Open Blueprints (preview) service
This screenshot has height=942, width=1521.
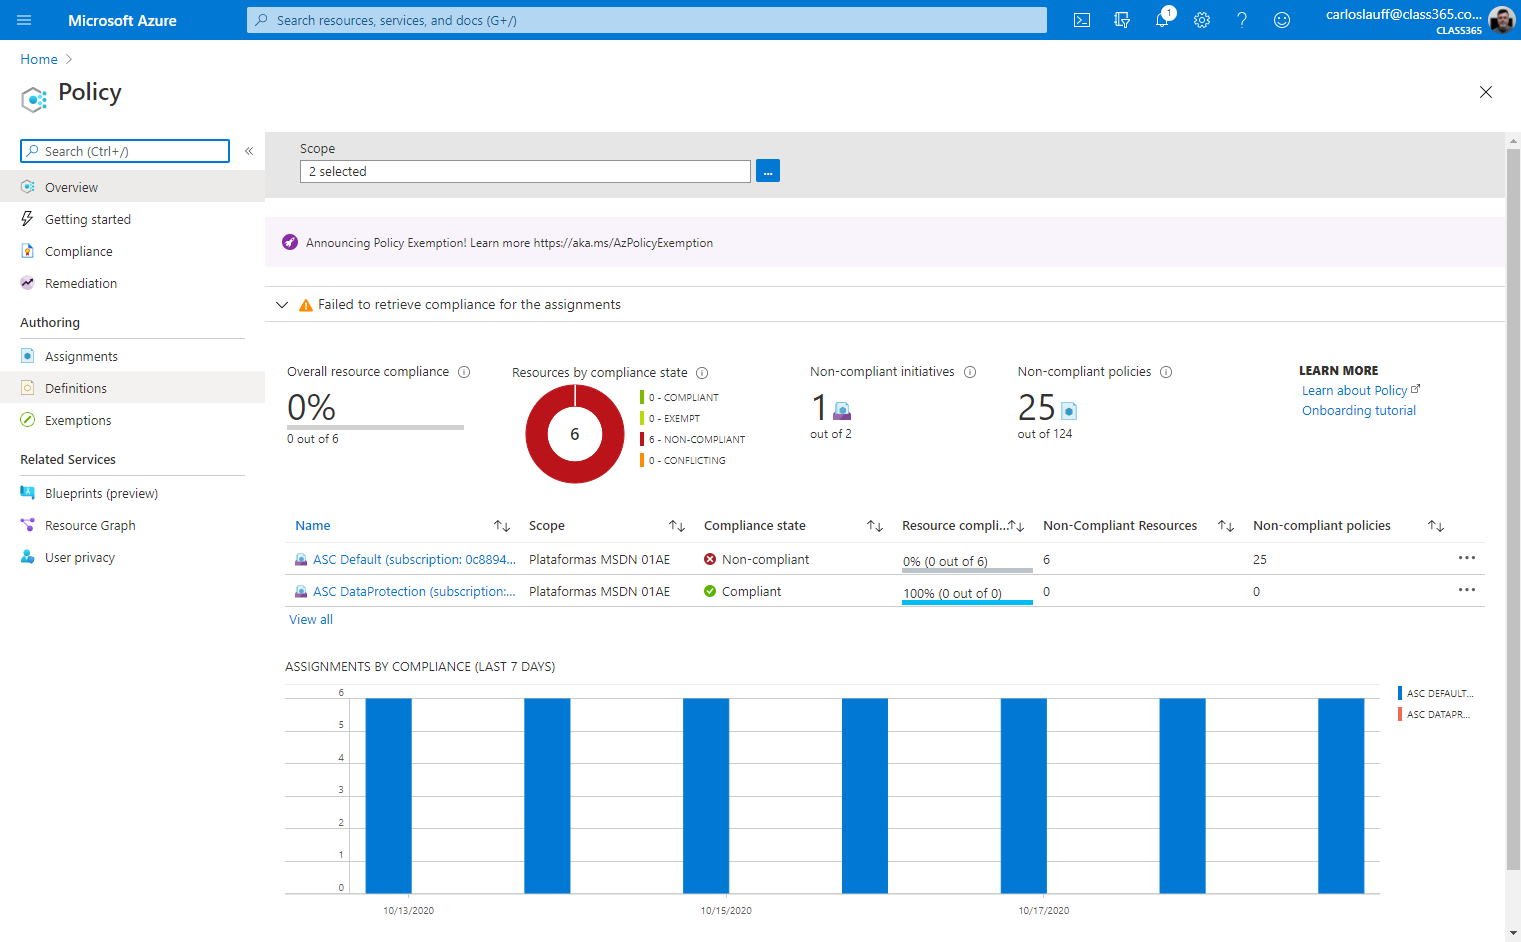click(132, 493)
